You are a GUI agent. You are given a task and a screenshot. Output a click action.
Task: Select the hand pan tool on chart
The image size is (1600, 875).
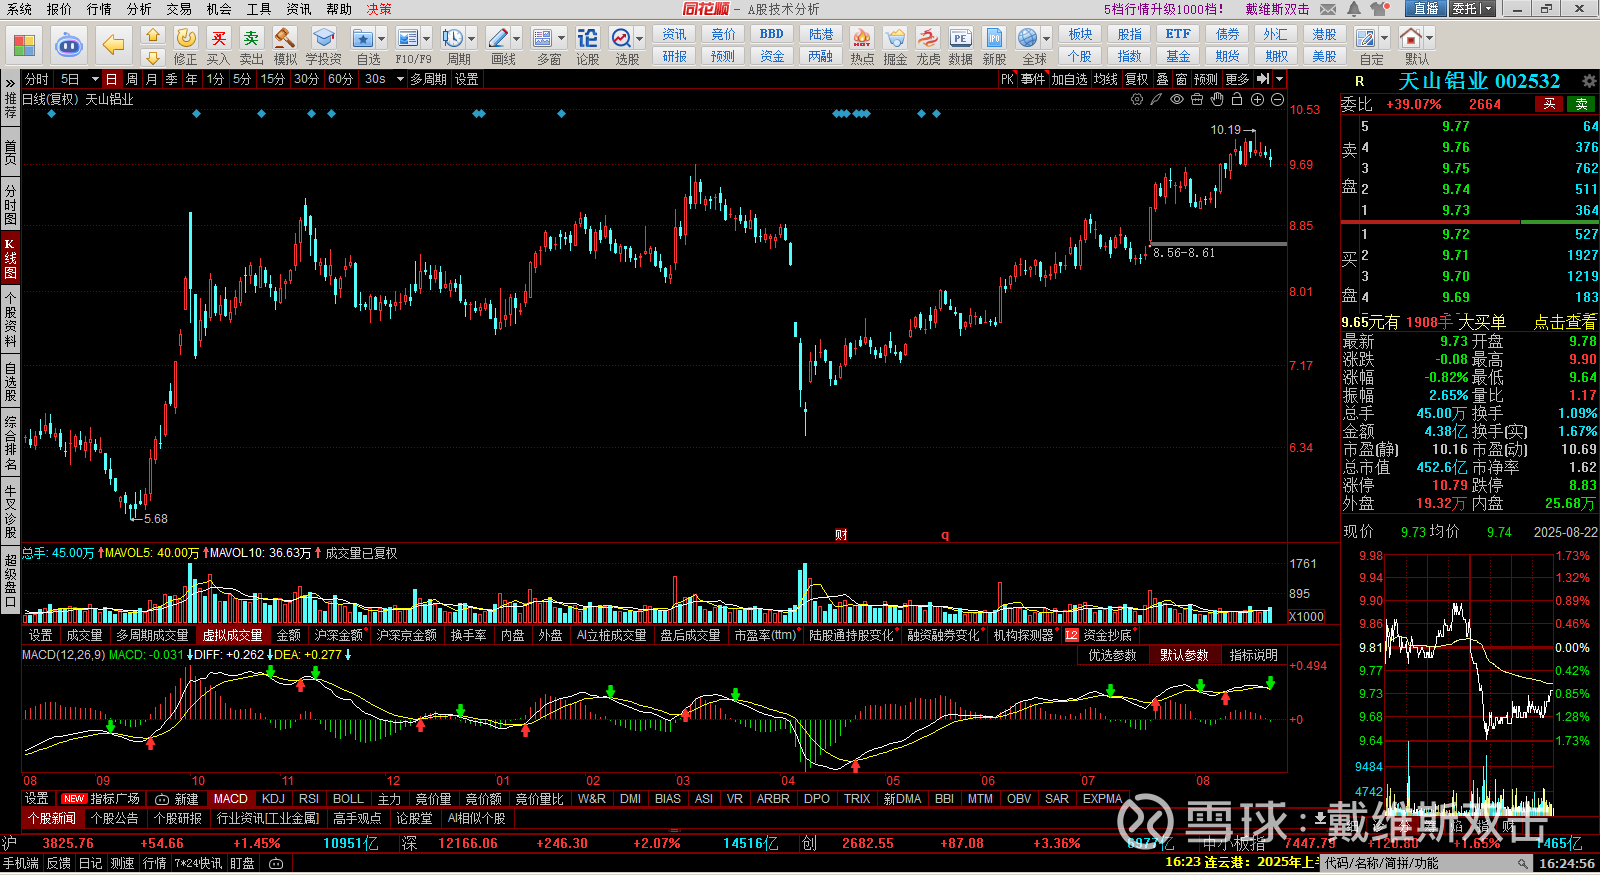coord(1216,99)
